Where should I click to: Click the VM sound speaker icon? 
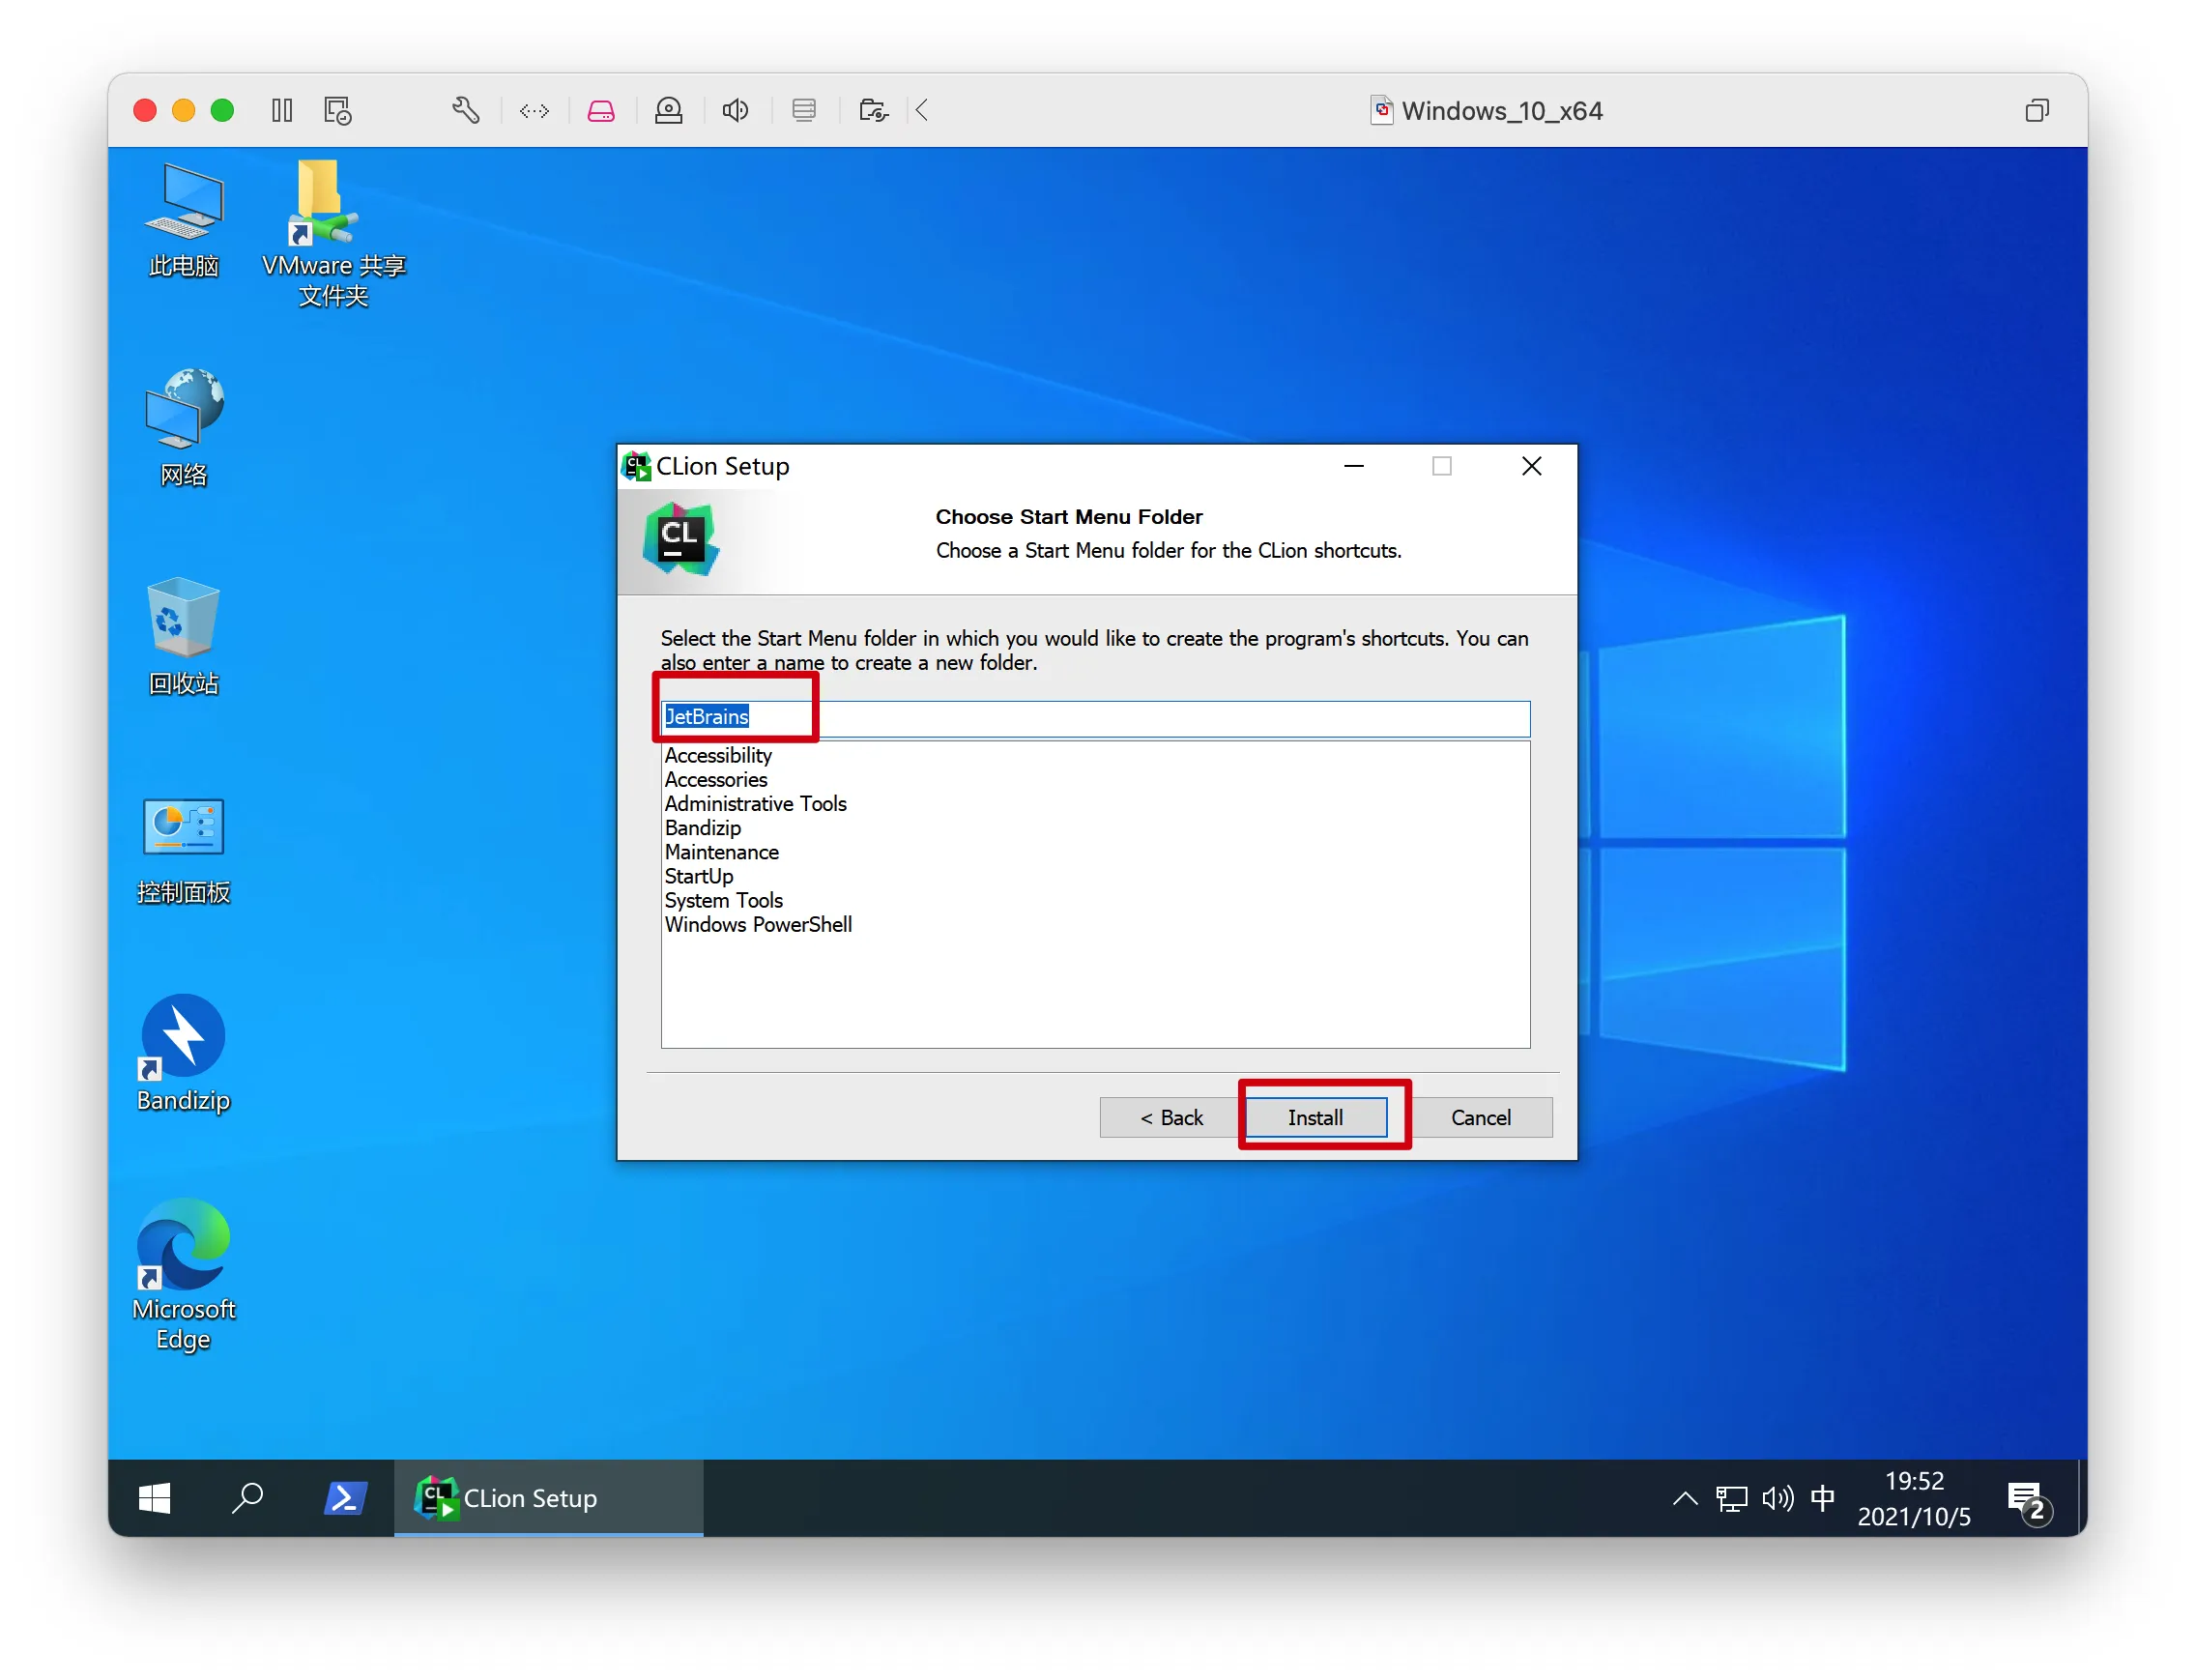[735, 110]
